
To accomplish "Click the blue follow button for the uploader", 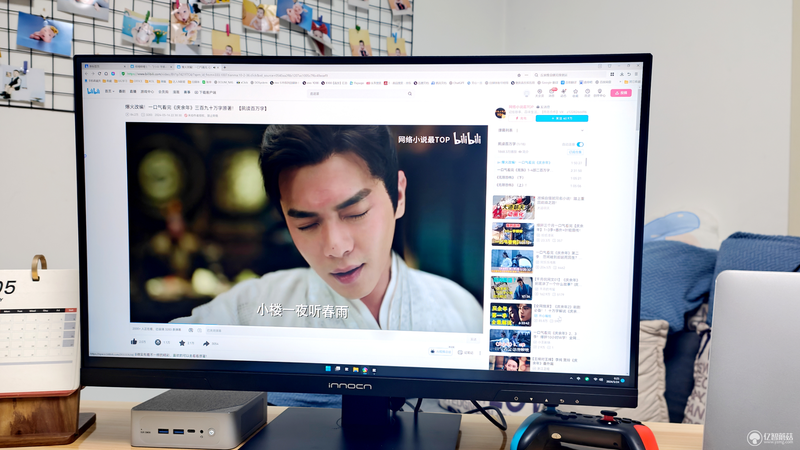I will (562, 118).
